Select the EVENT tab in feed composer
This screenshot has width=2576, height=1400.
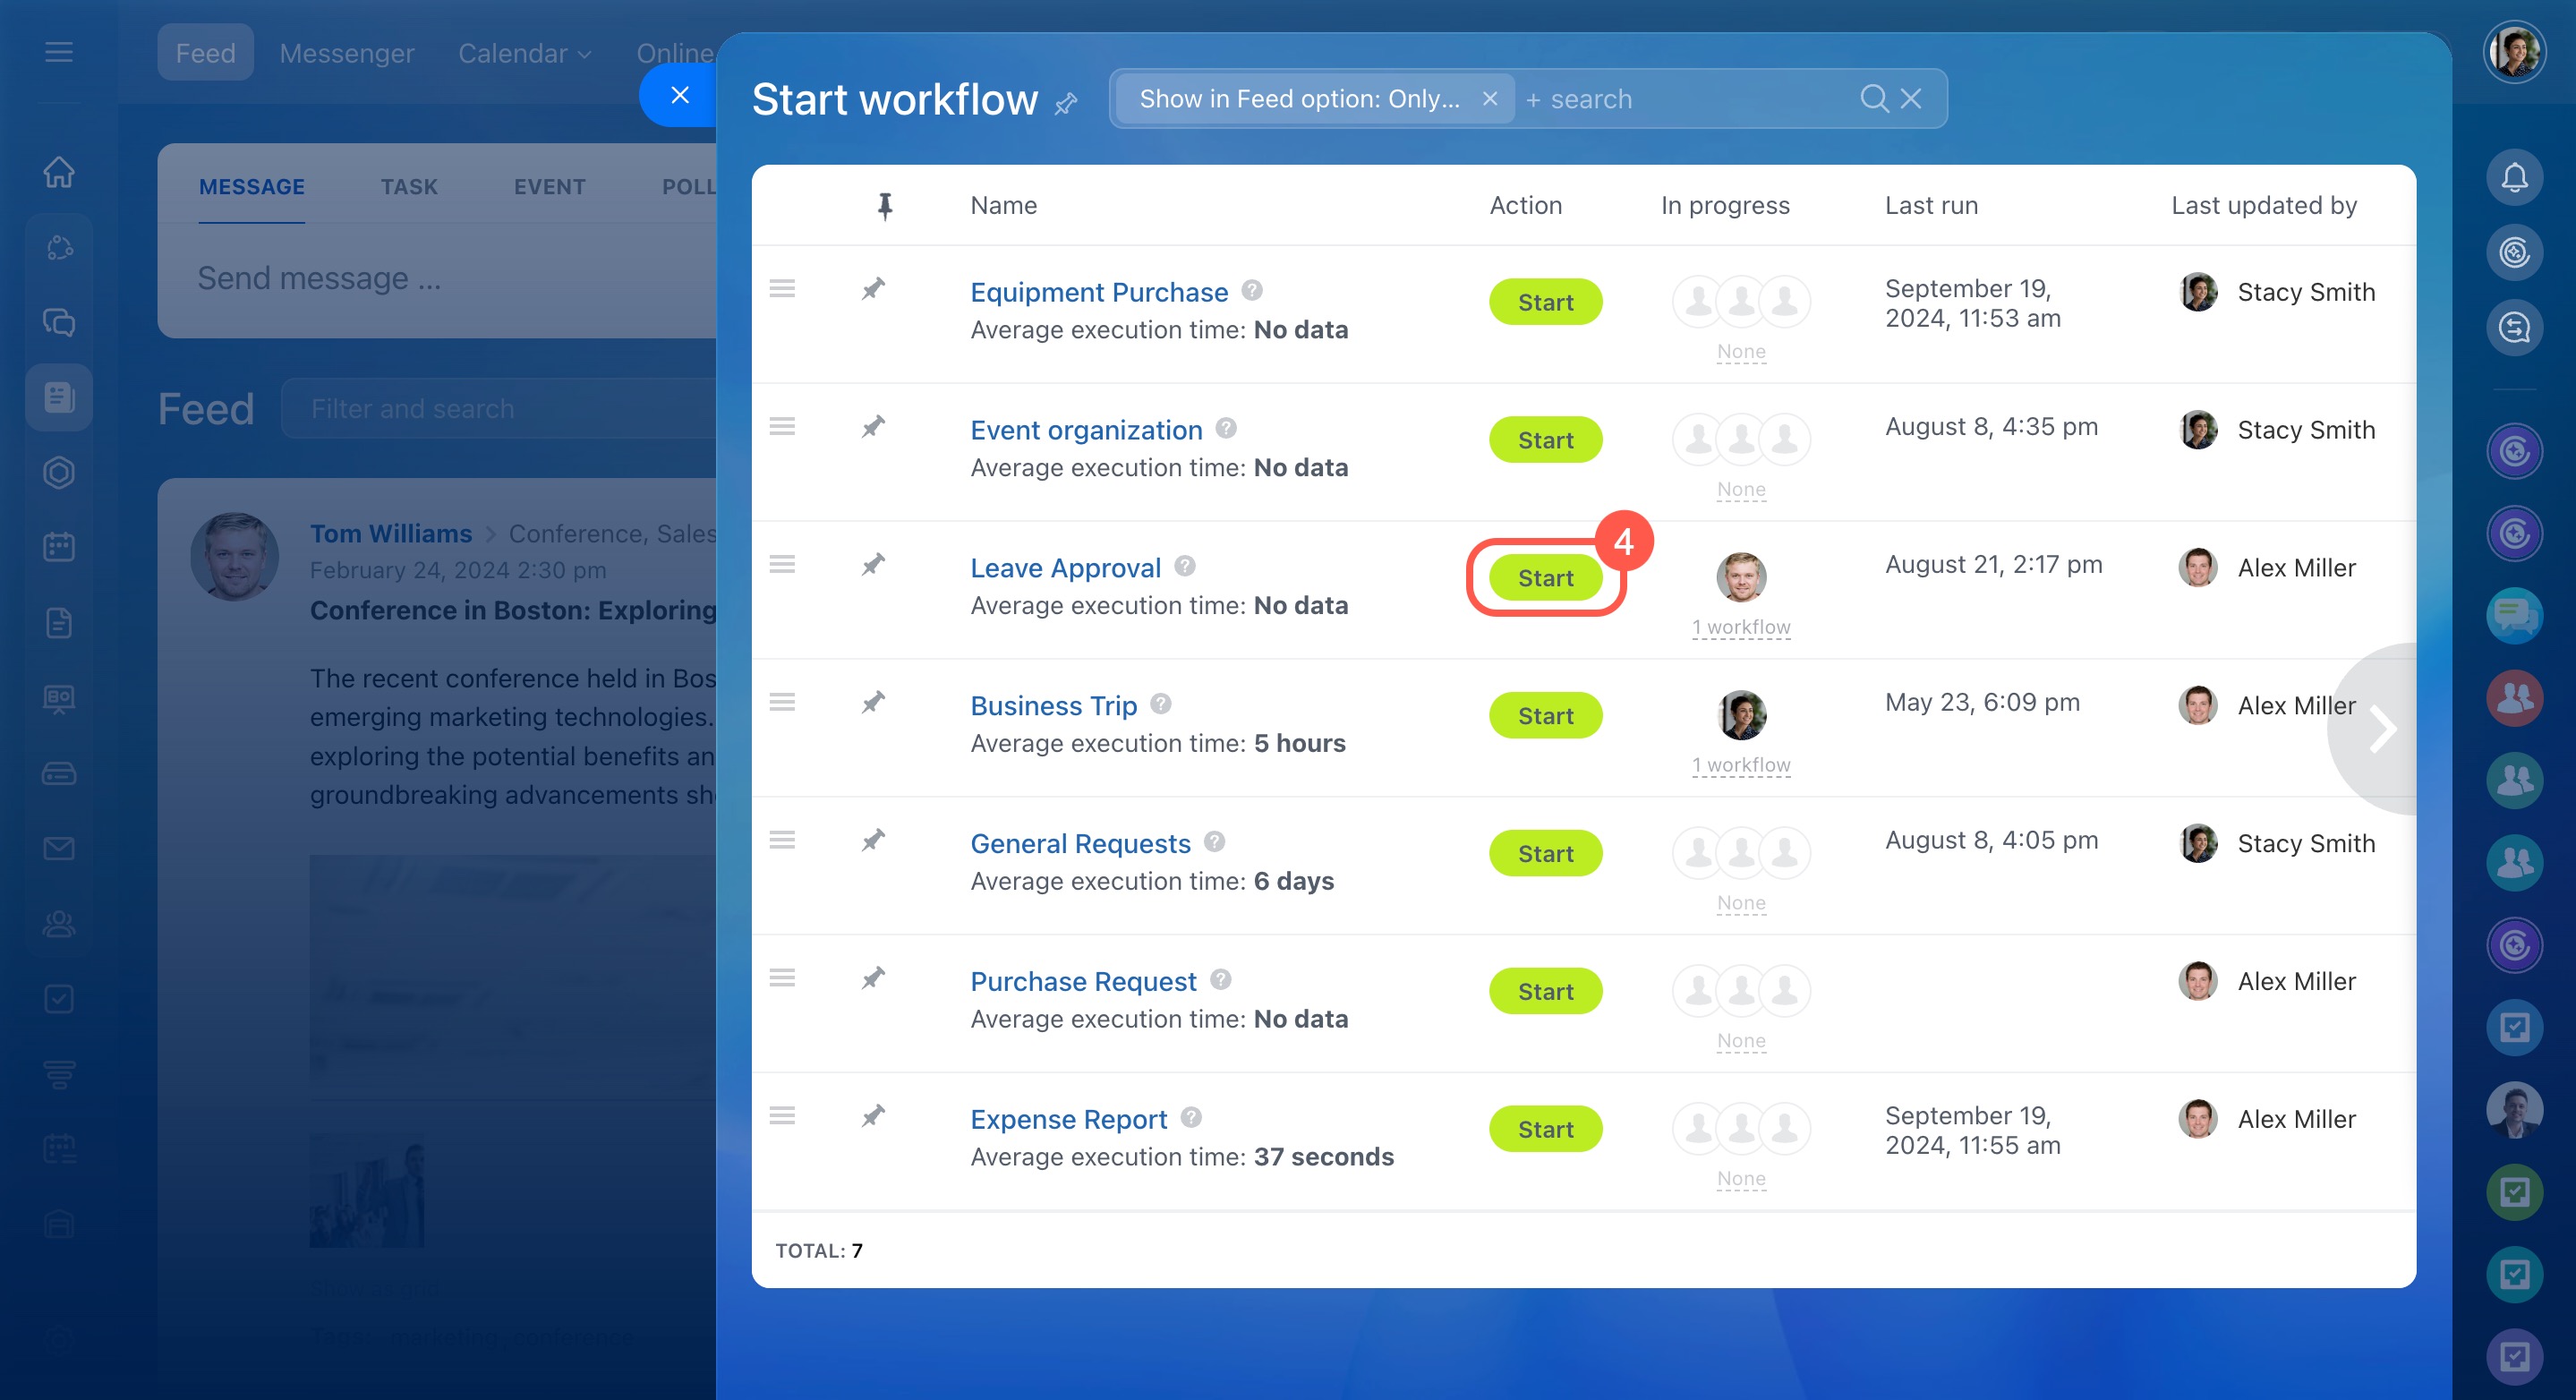click(x=549, y=187)
